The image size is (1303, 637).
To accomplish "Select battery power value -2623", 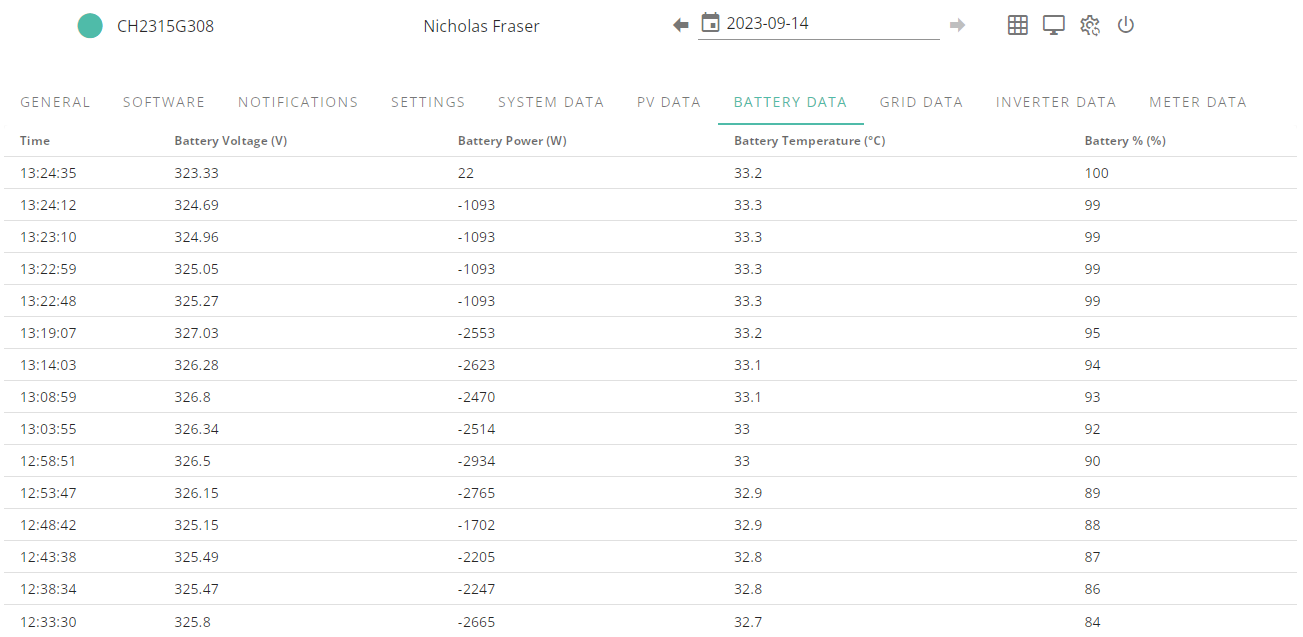I will 476,365.
